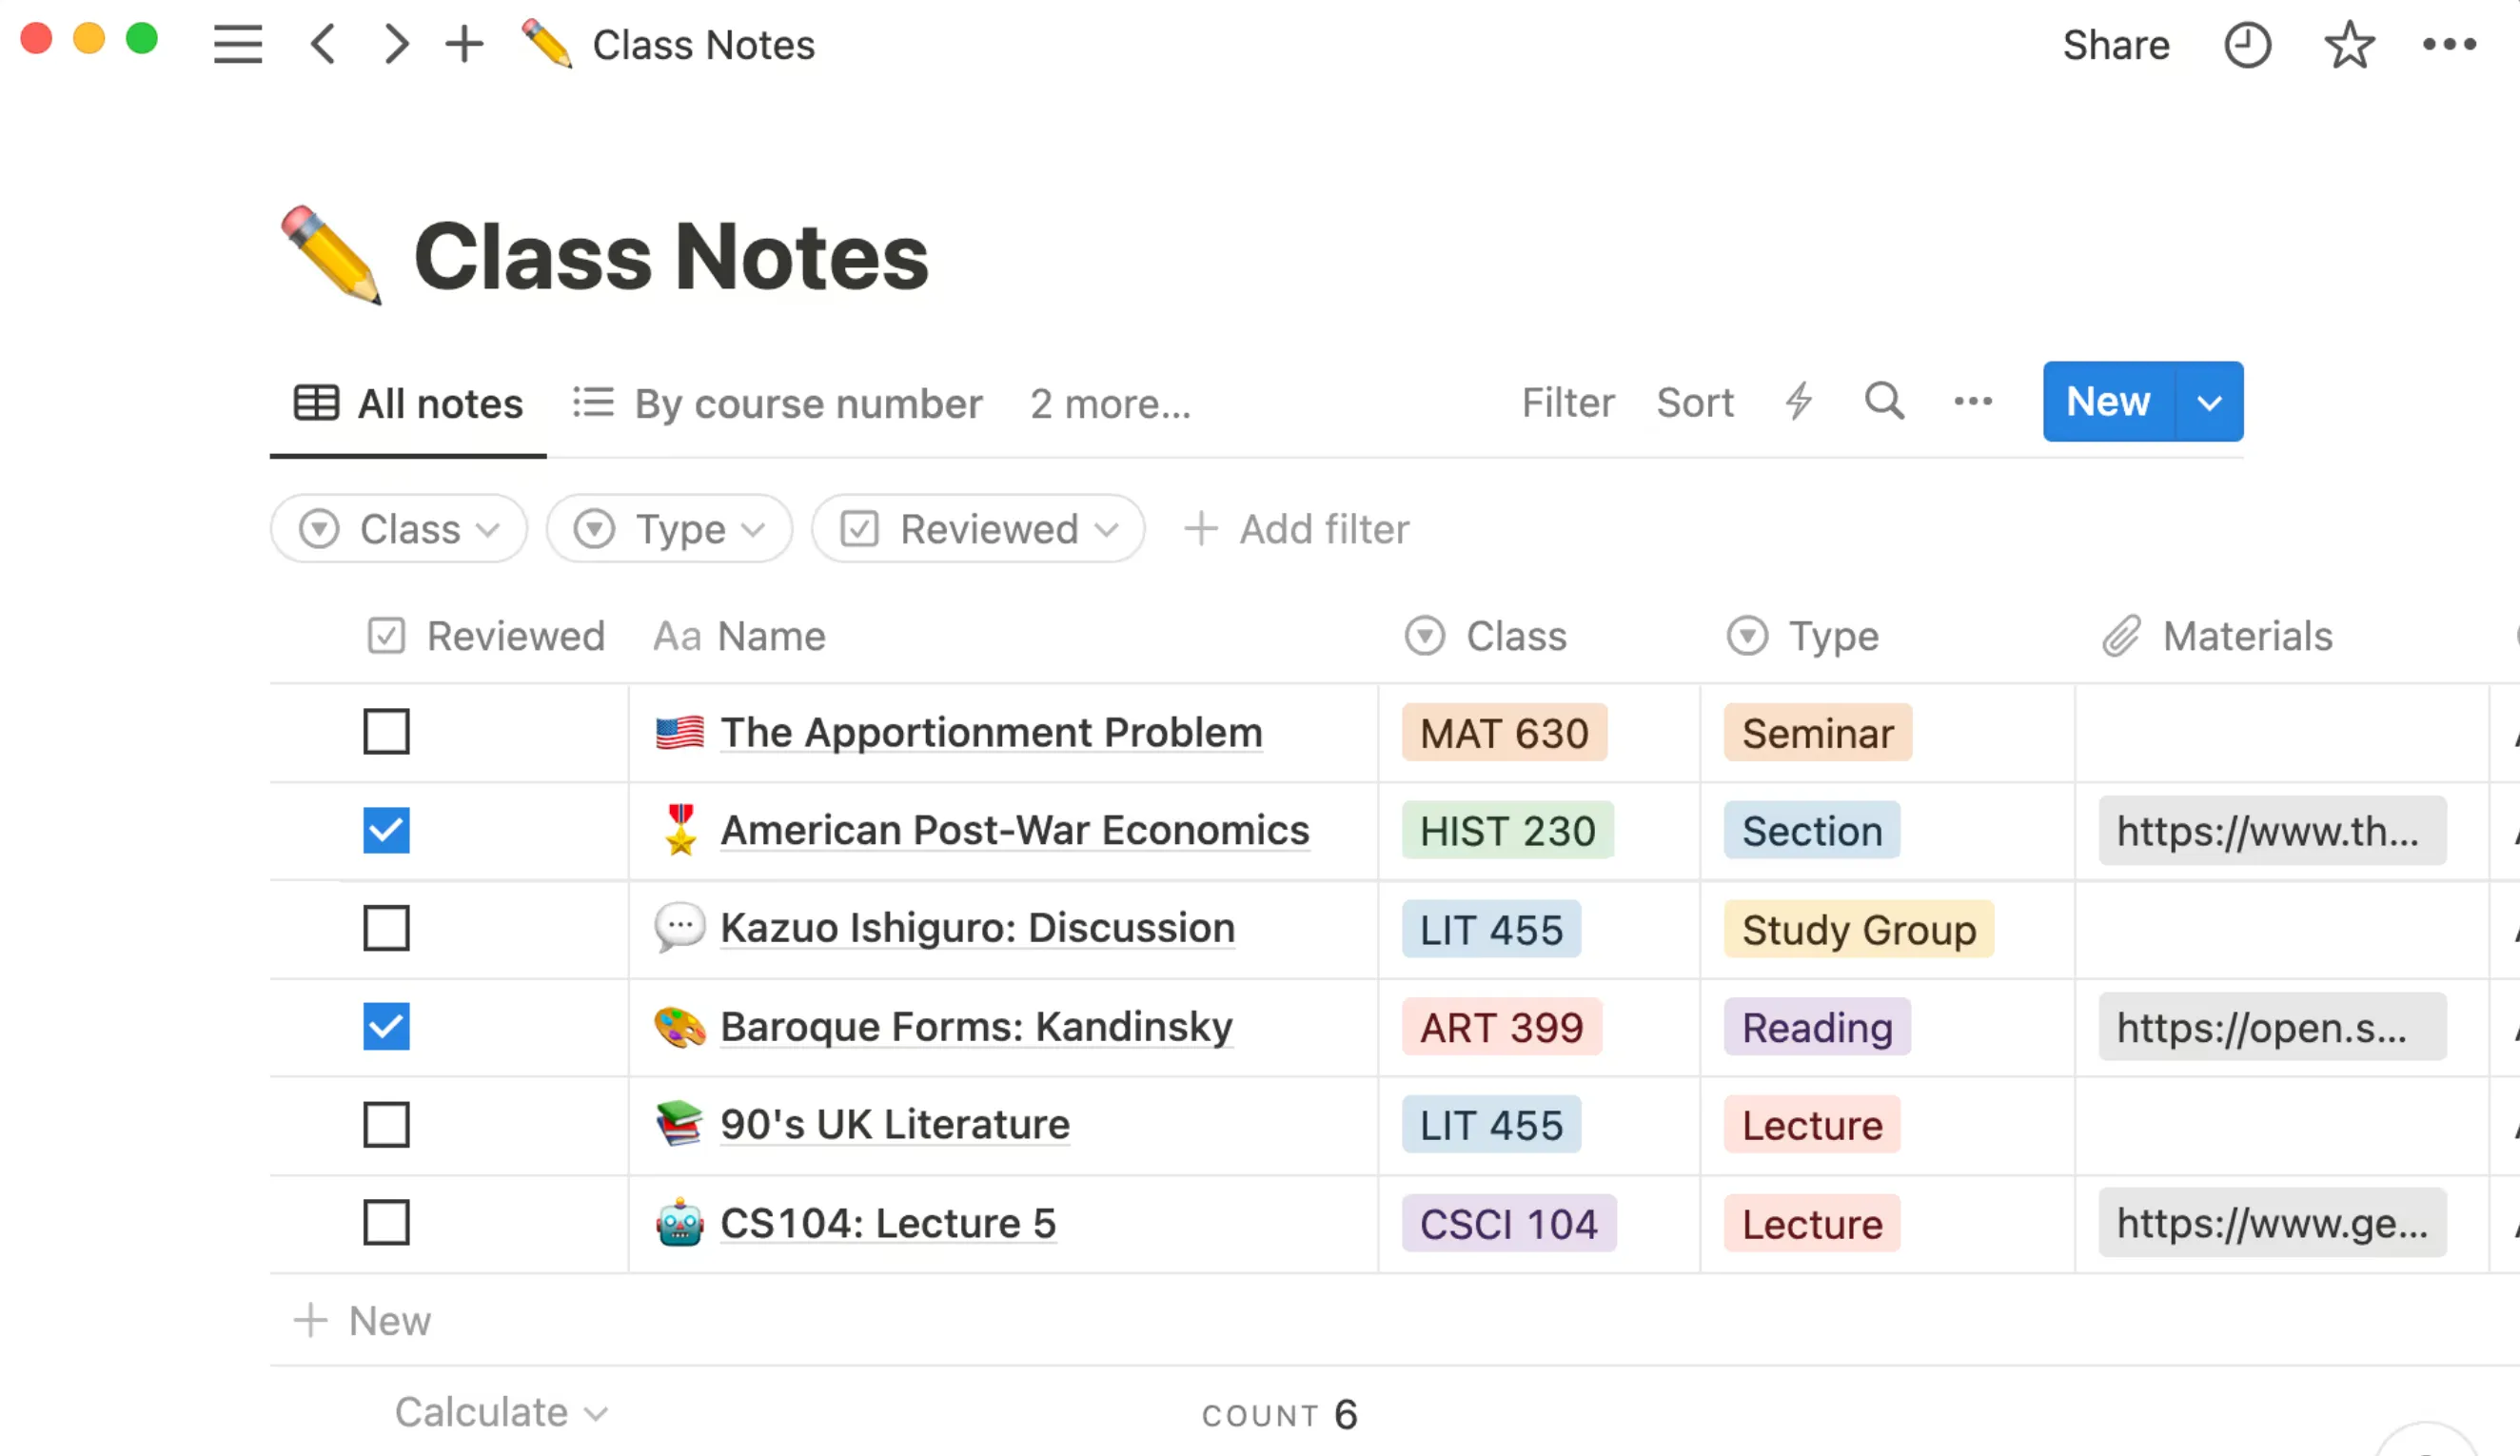Go back with the left arrow
Screen dimensions: 2520x1456
[323, 45]
